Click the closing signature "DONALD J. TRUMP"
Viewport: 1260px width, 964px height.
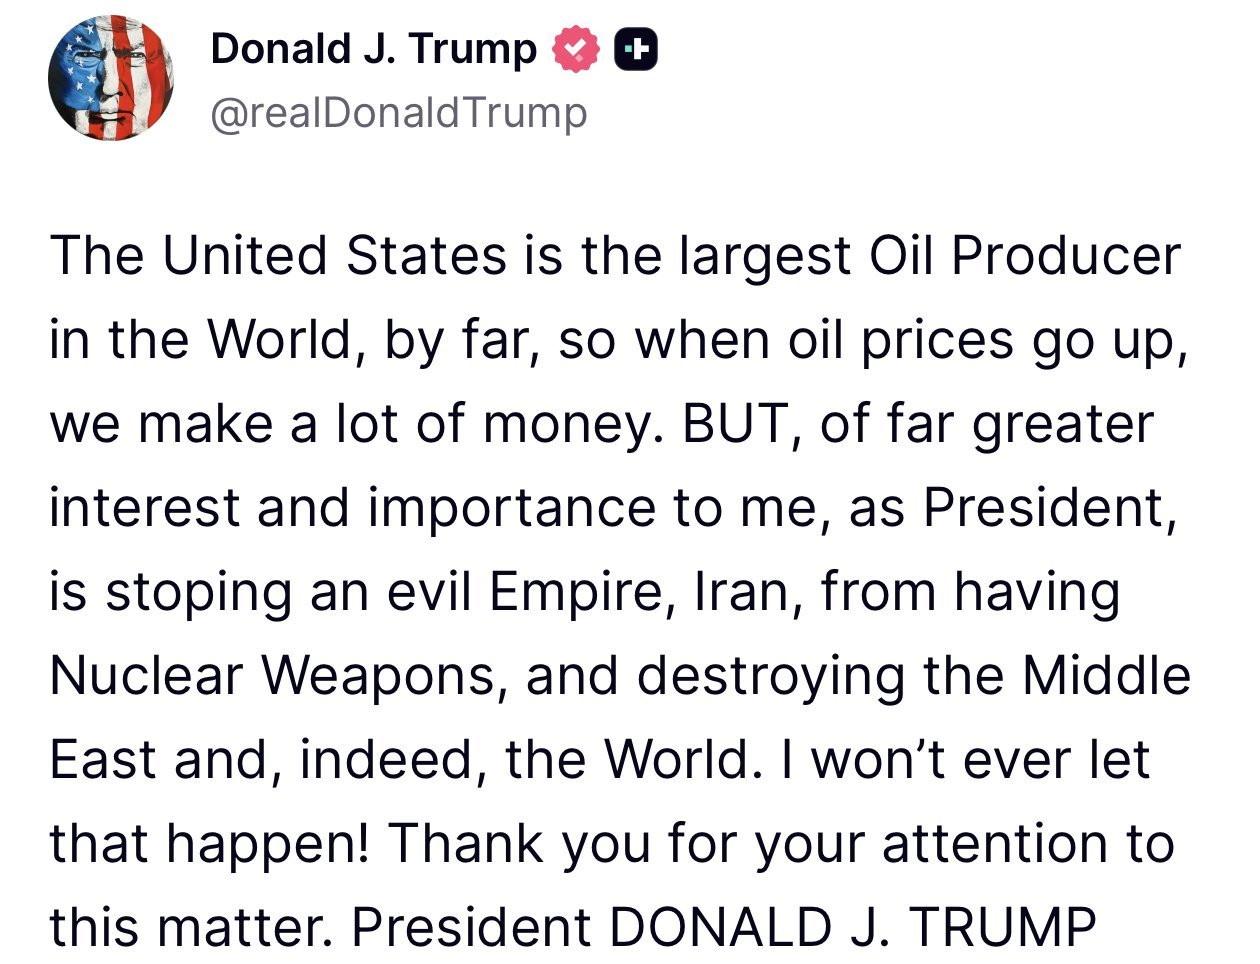point(852,928)
